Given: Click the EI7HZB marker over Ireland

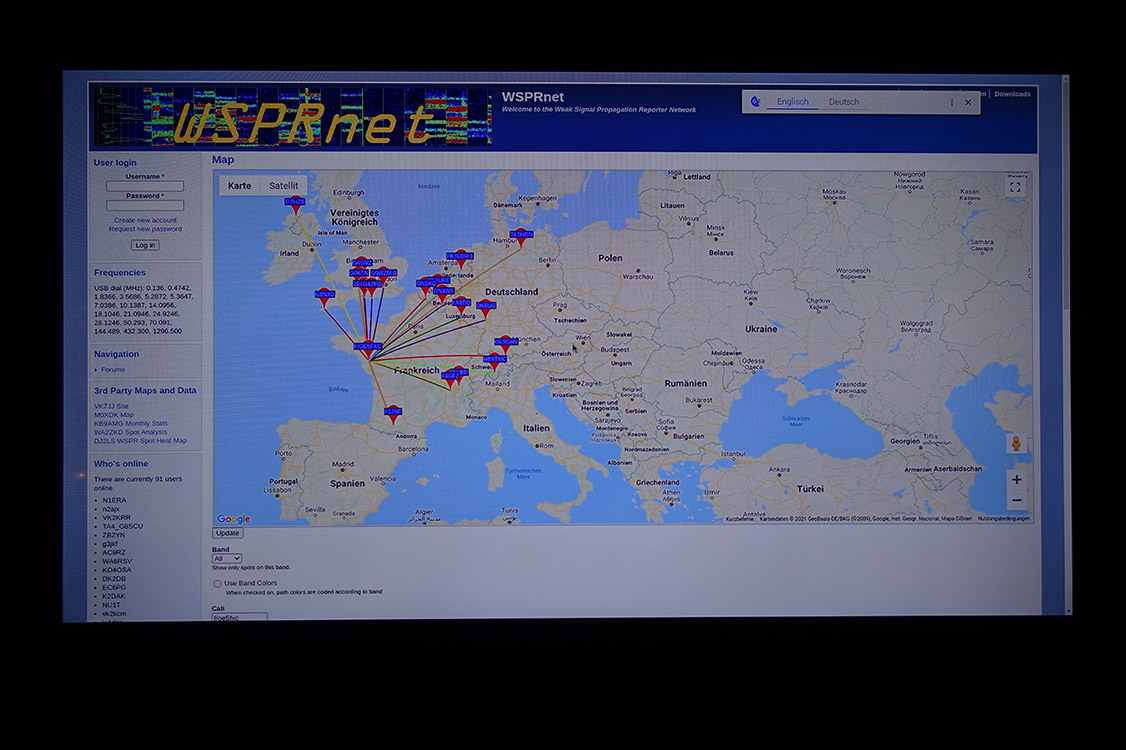Looking at the screenshot, I should coord(295,206).
